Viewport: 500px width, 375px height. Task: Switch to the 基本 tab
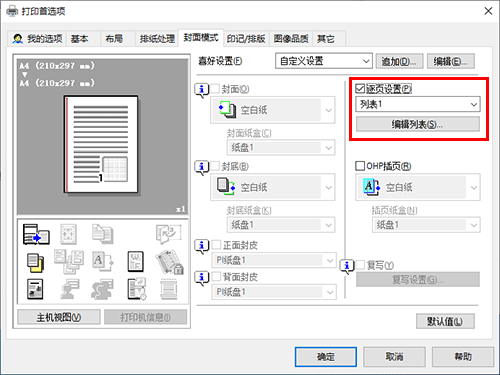pos(83,39)
